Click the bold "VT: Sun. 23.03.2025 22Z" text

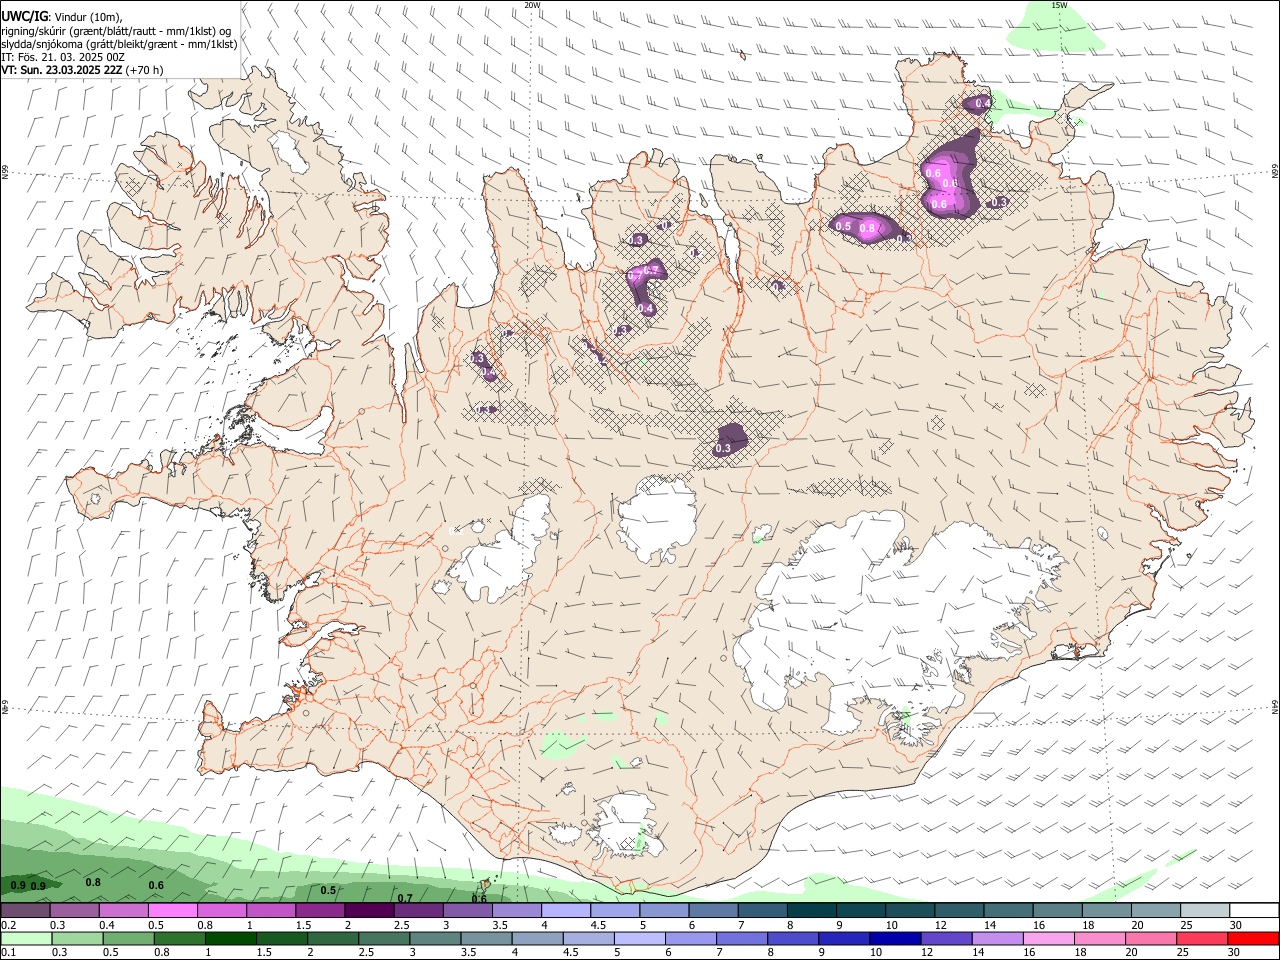pyautogui.click(x=61, y=70)
